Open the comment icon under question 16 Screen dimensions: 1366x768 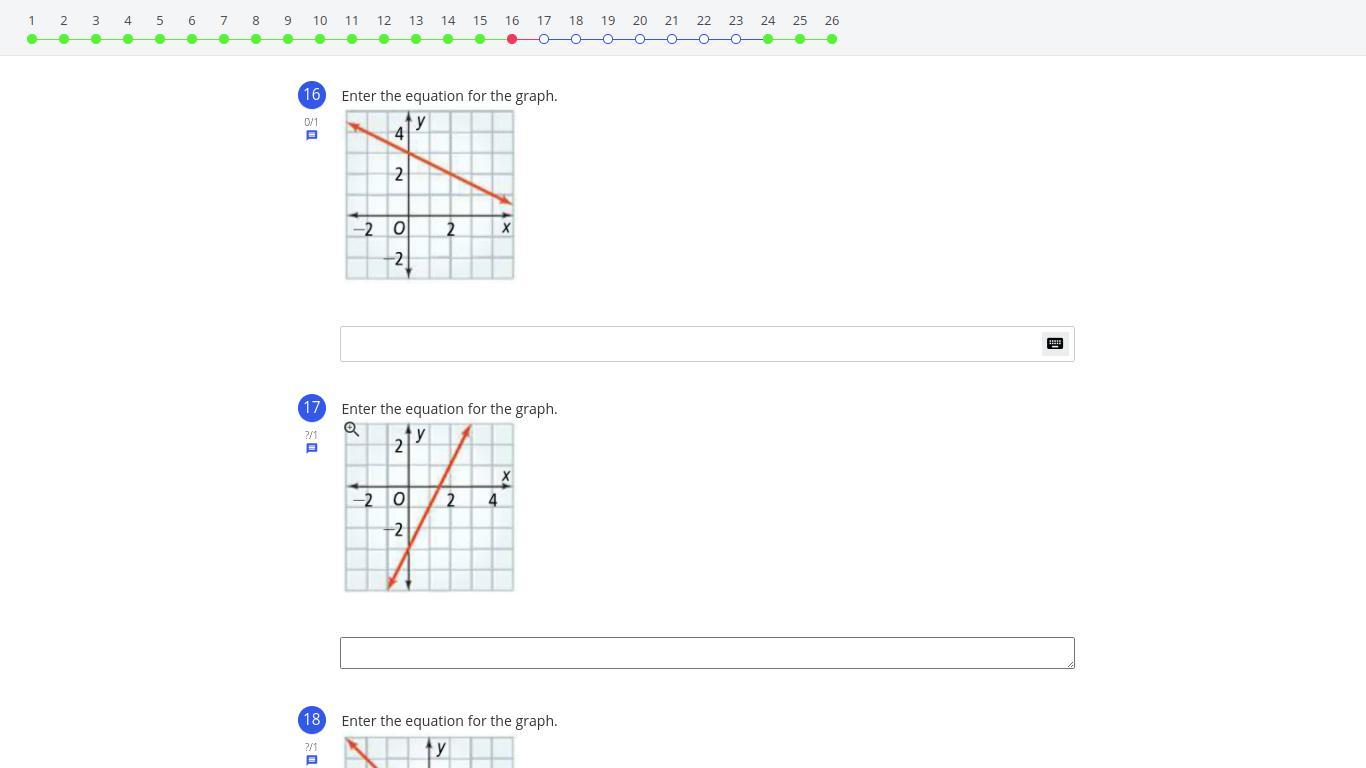(312, 135)
